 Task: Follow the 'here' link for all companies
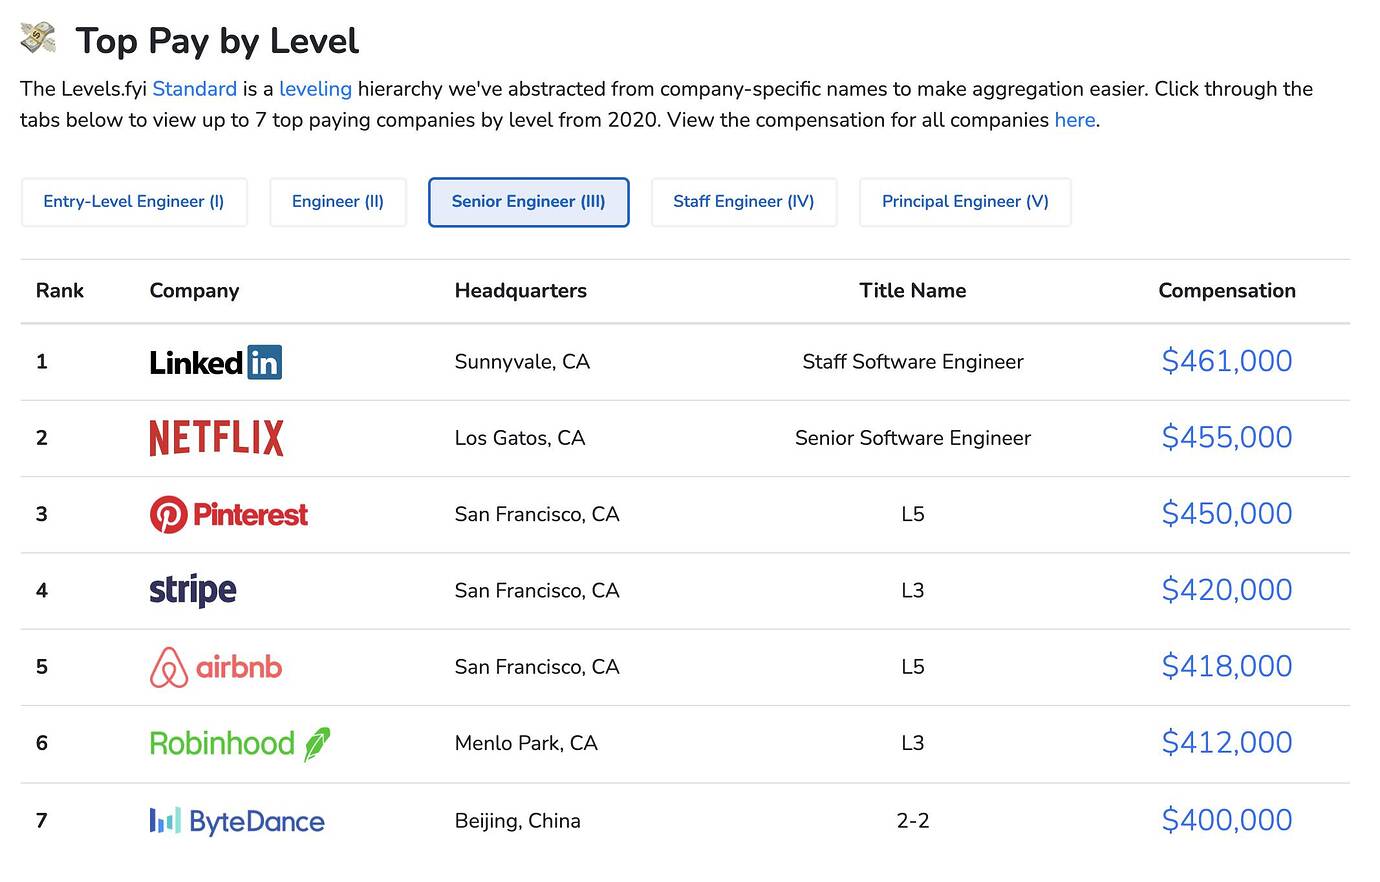(1075, 120)
